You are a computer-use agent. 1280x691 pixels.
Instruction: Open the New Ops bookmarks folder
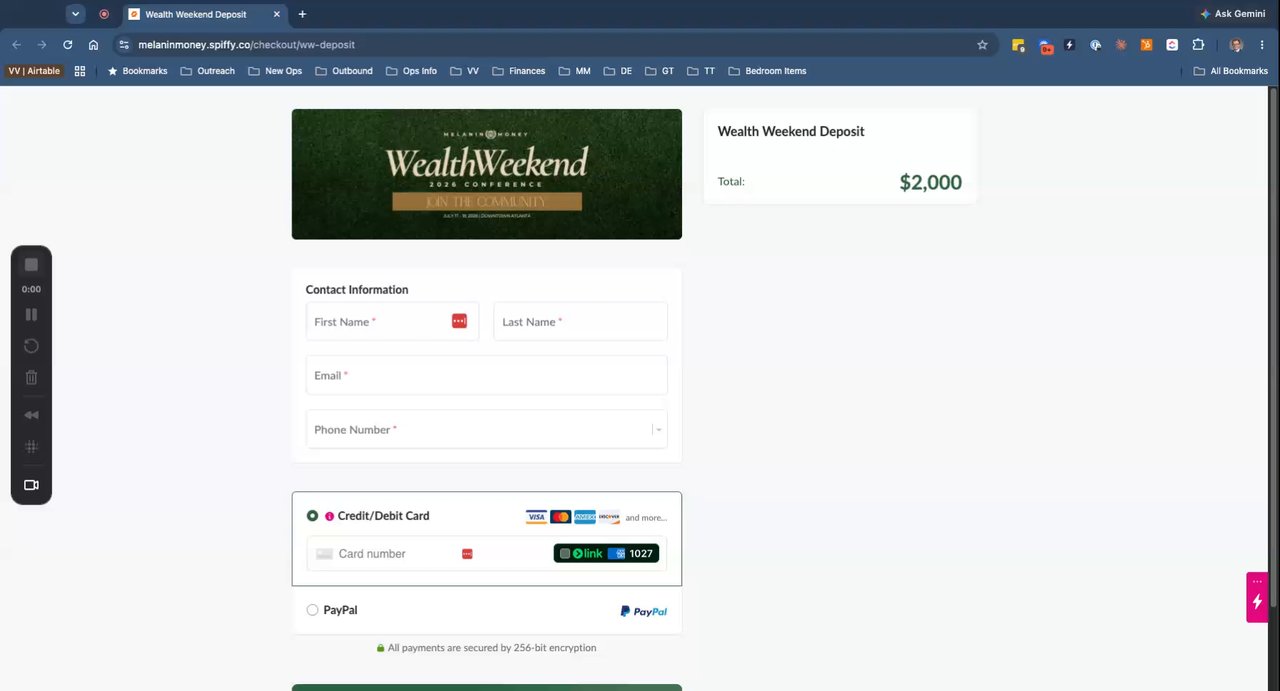point(275,71)
